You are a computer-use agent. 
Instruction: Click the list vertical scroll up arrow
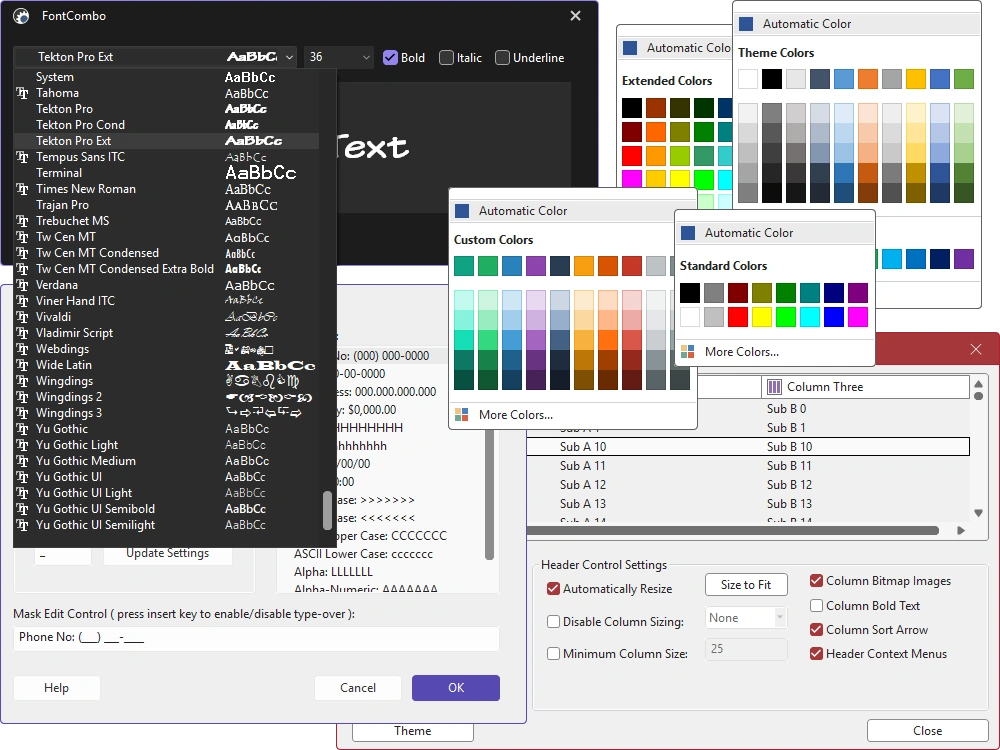979,384
